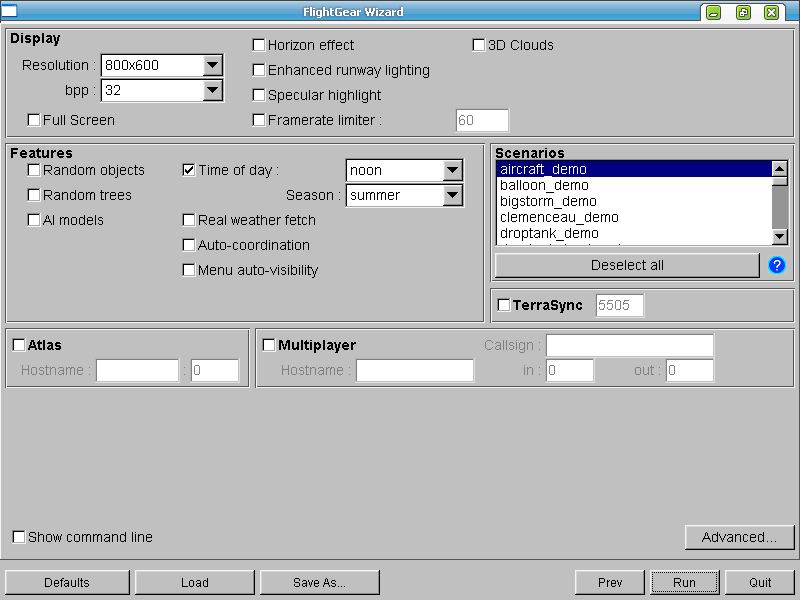Click Scenarios list scroll up arrow
This screenshot has width=800, height=600.
[x=780, y=168]
